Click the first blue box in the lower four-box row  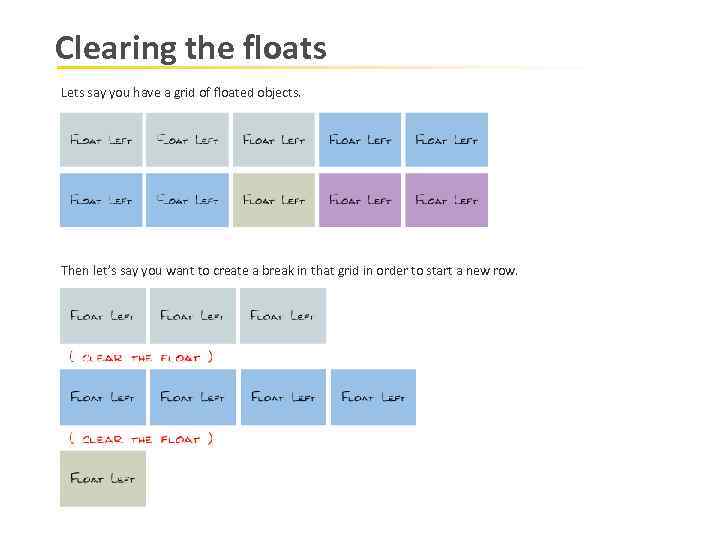tap(102, 397)
